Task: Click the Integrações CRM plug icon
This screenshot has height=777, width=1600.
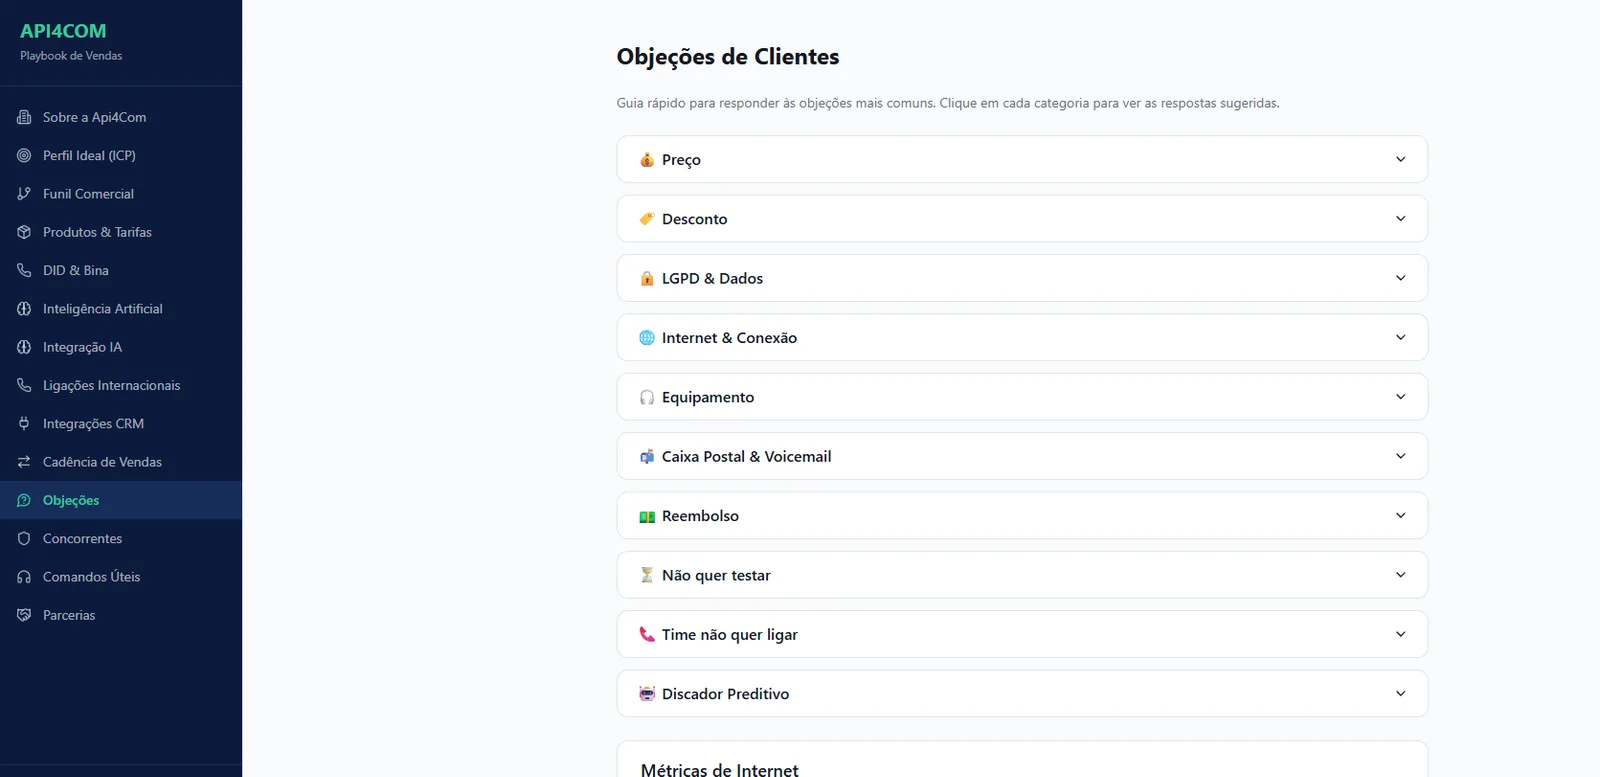Action: pyautogui.click(x=24, y=424)
